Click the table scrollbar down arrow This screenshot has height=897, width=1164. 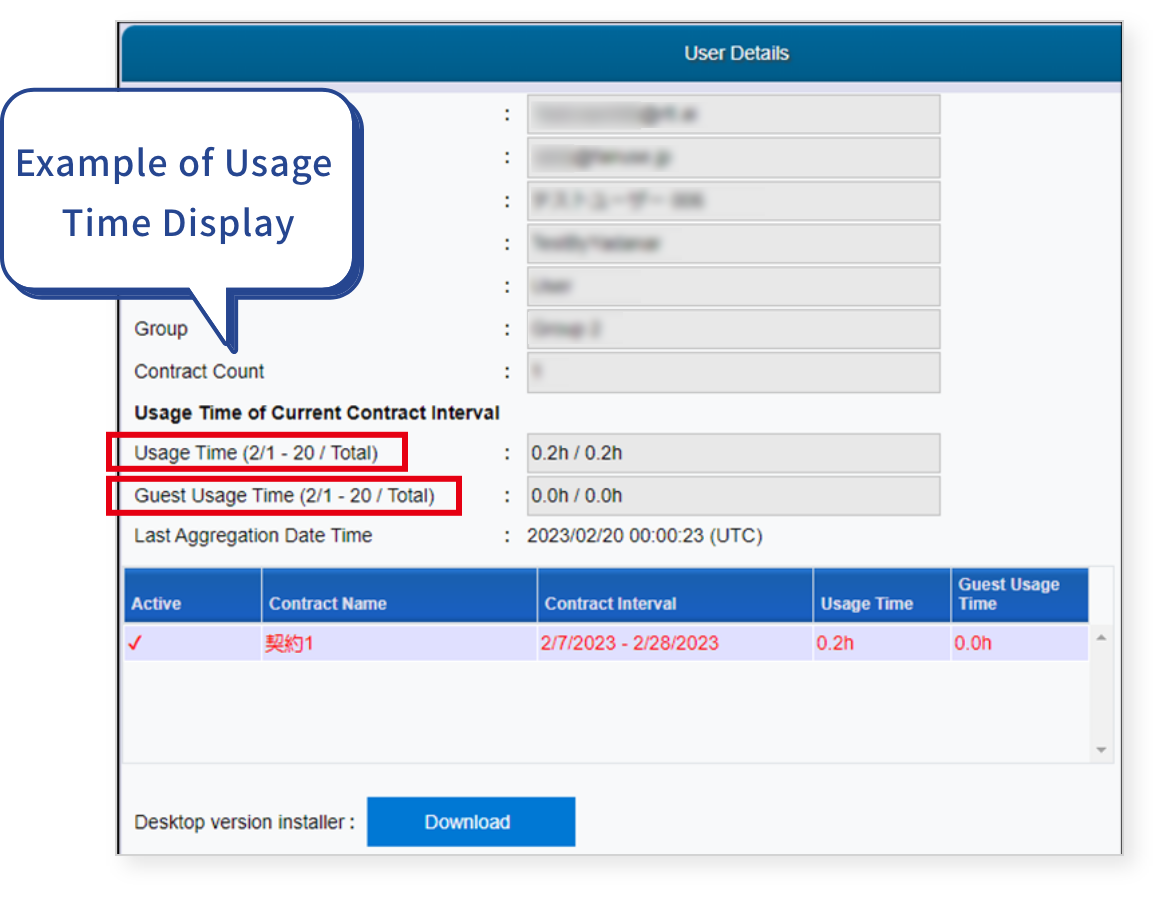(1102, 750)
